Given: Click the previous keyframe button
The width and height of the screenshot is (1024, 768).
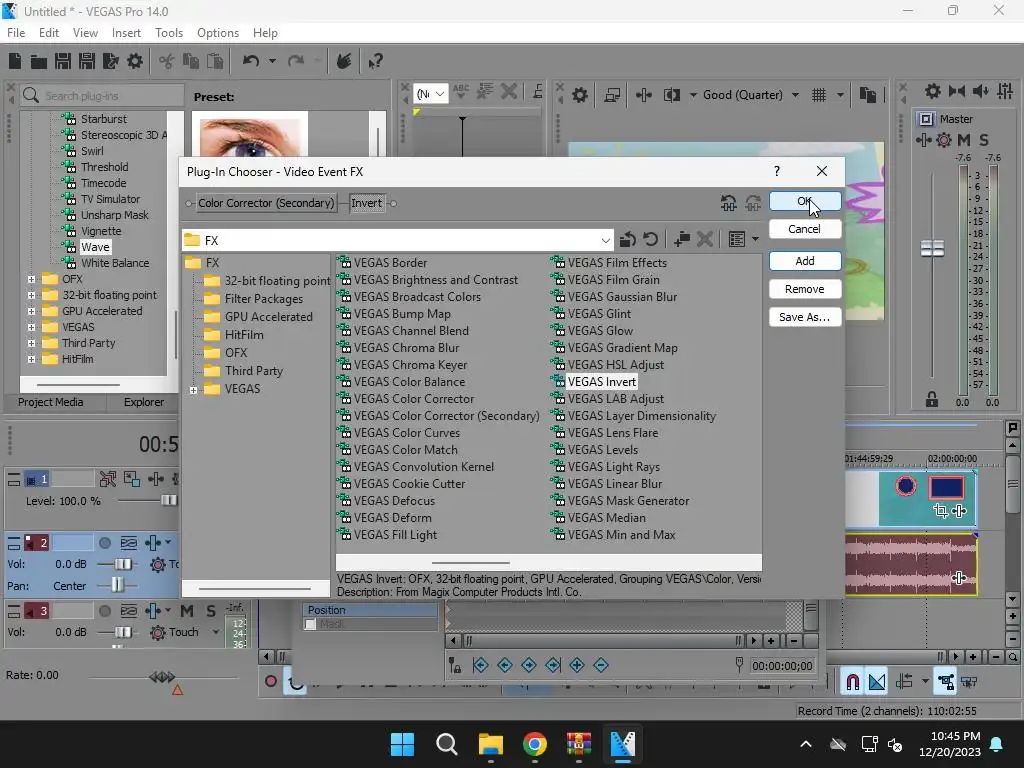Looking at the screenshot, I should [x=504, y=665].
